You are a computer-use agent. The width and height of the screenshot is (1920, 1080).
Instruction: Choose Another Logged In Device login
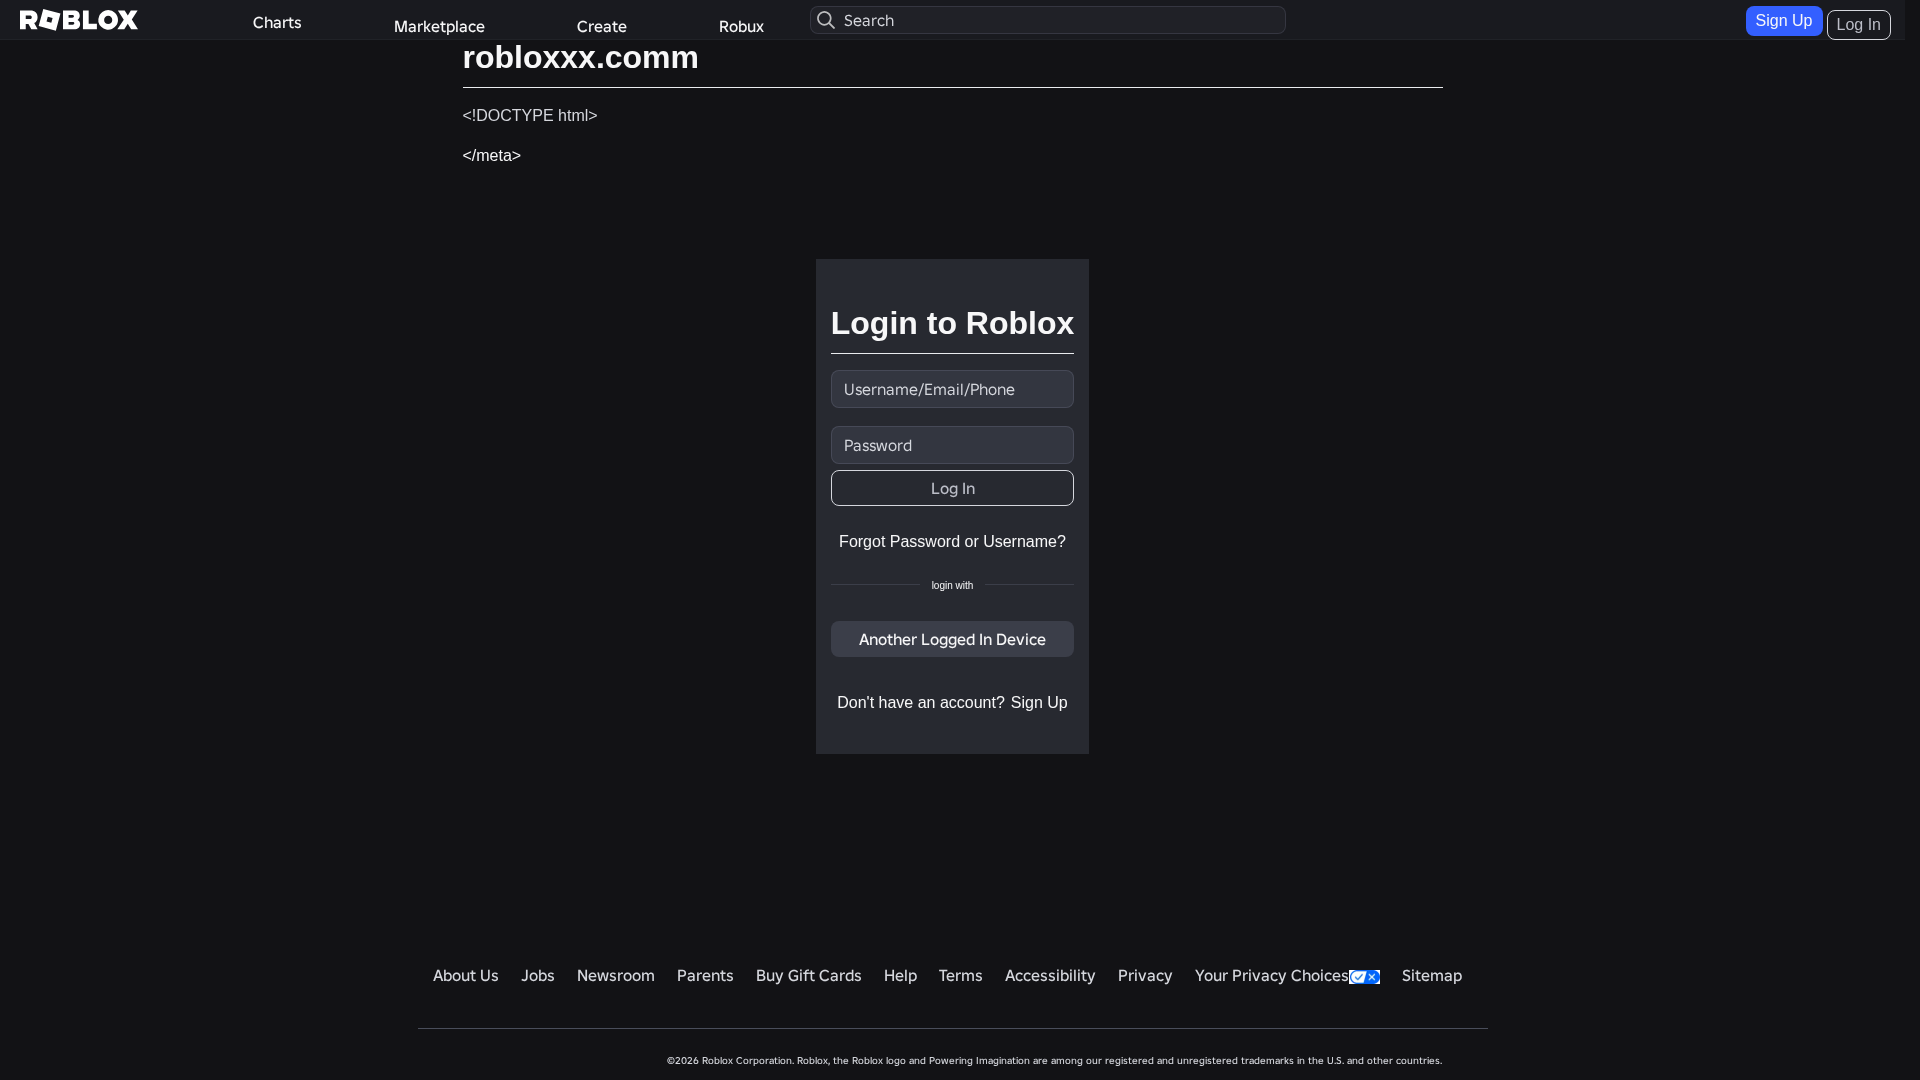coord(952,639)
